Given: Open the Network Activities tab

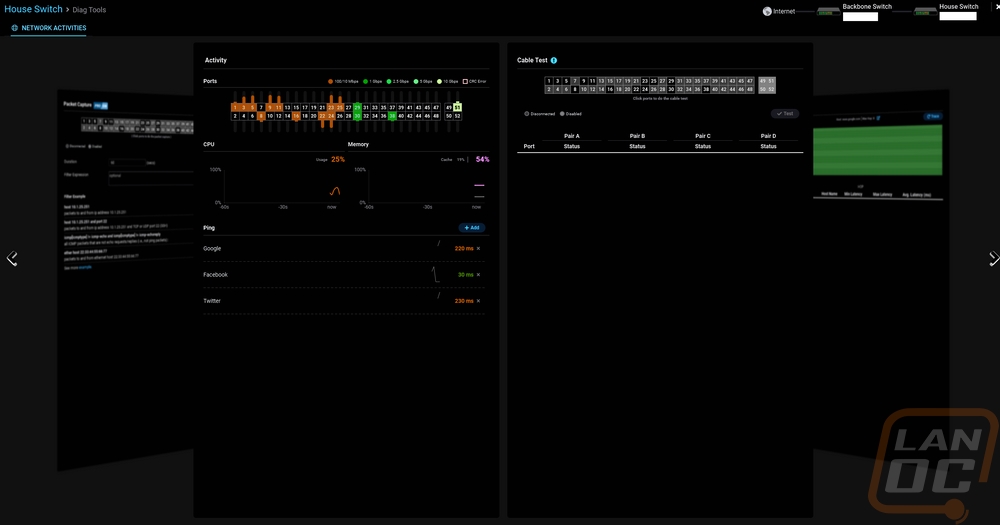Looking at the screenshot, I should point(48,29).
